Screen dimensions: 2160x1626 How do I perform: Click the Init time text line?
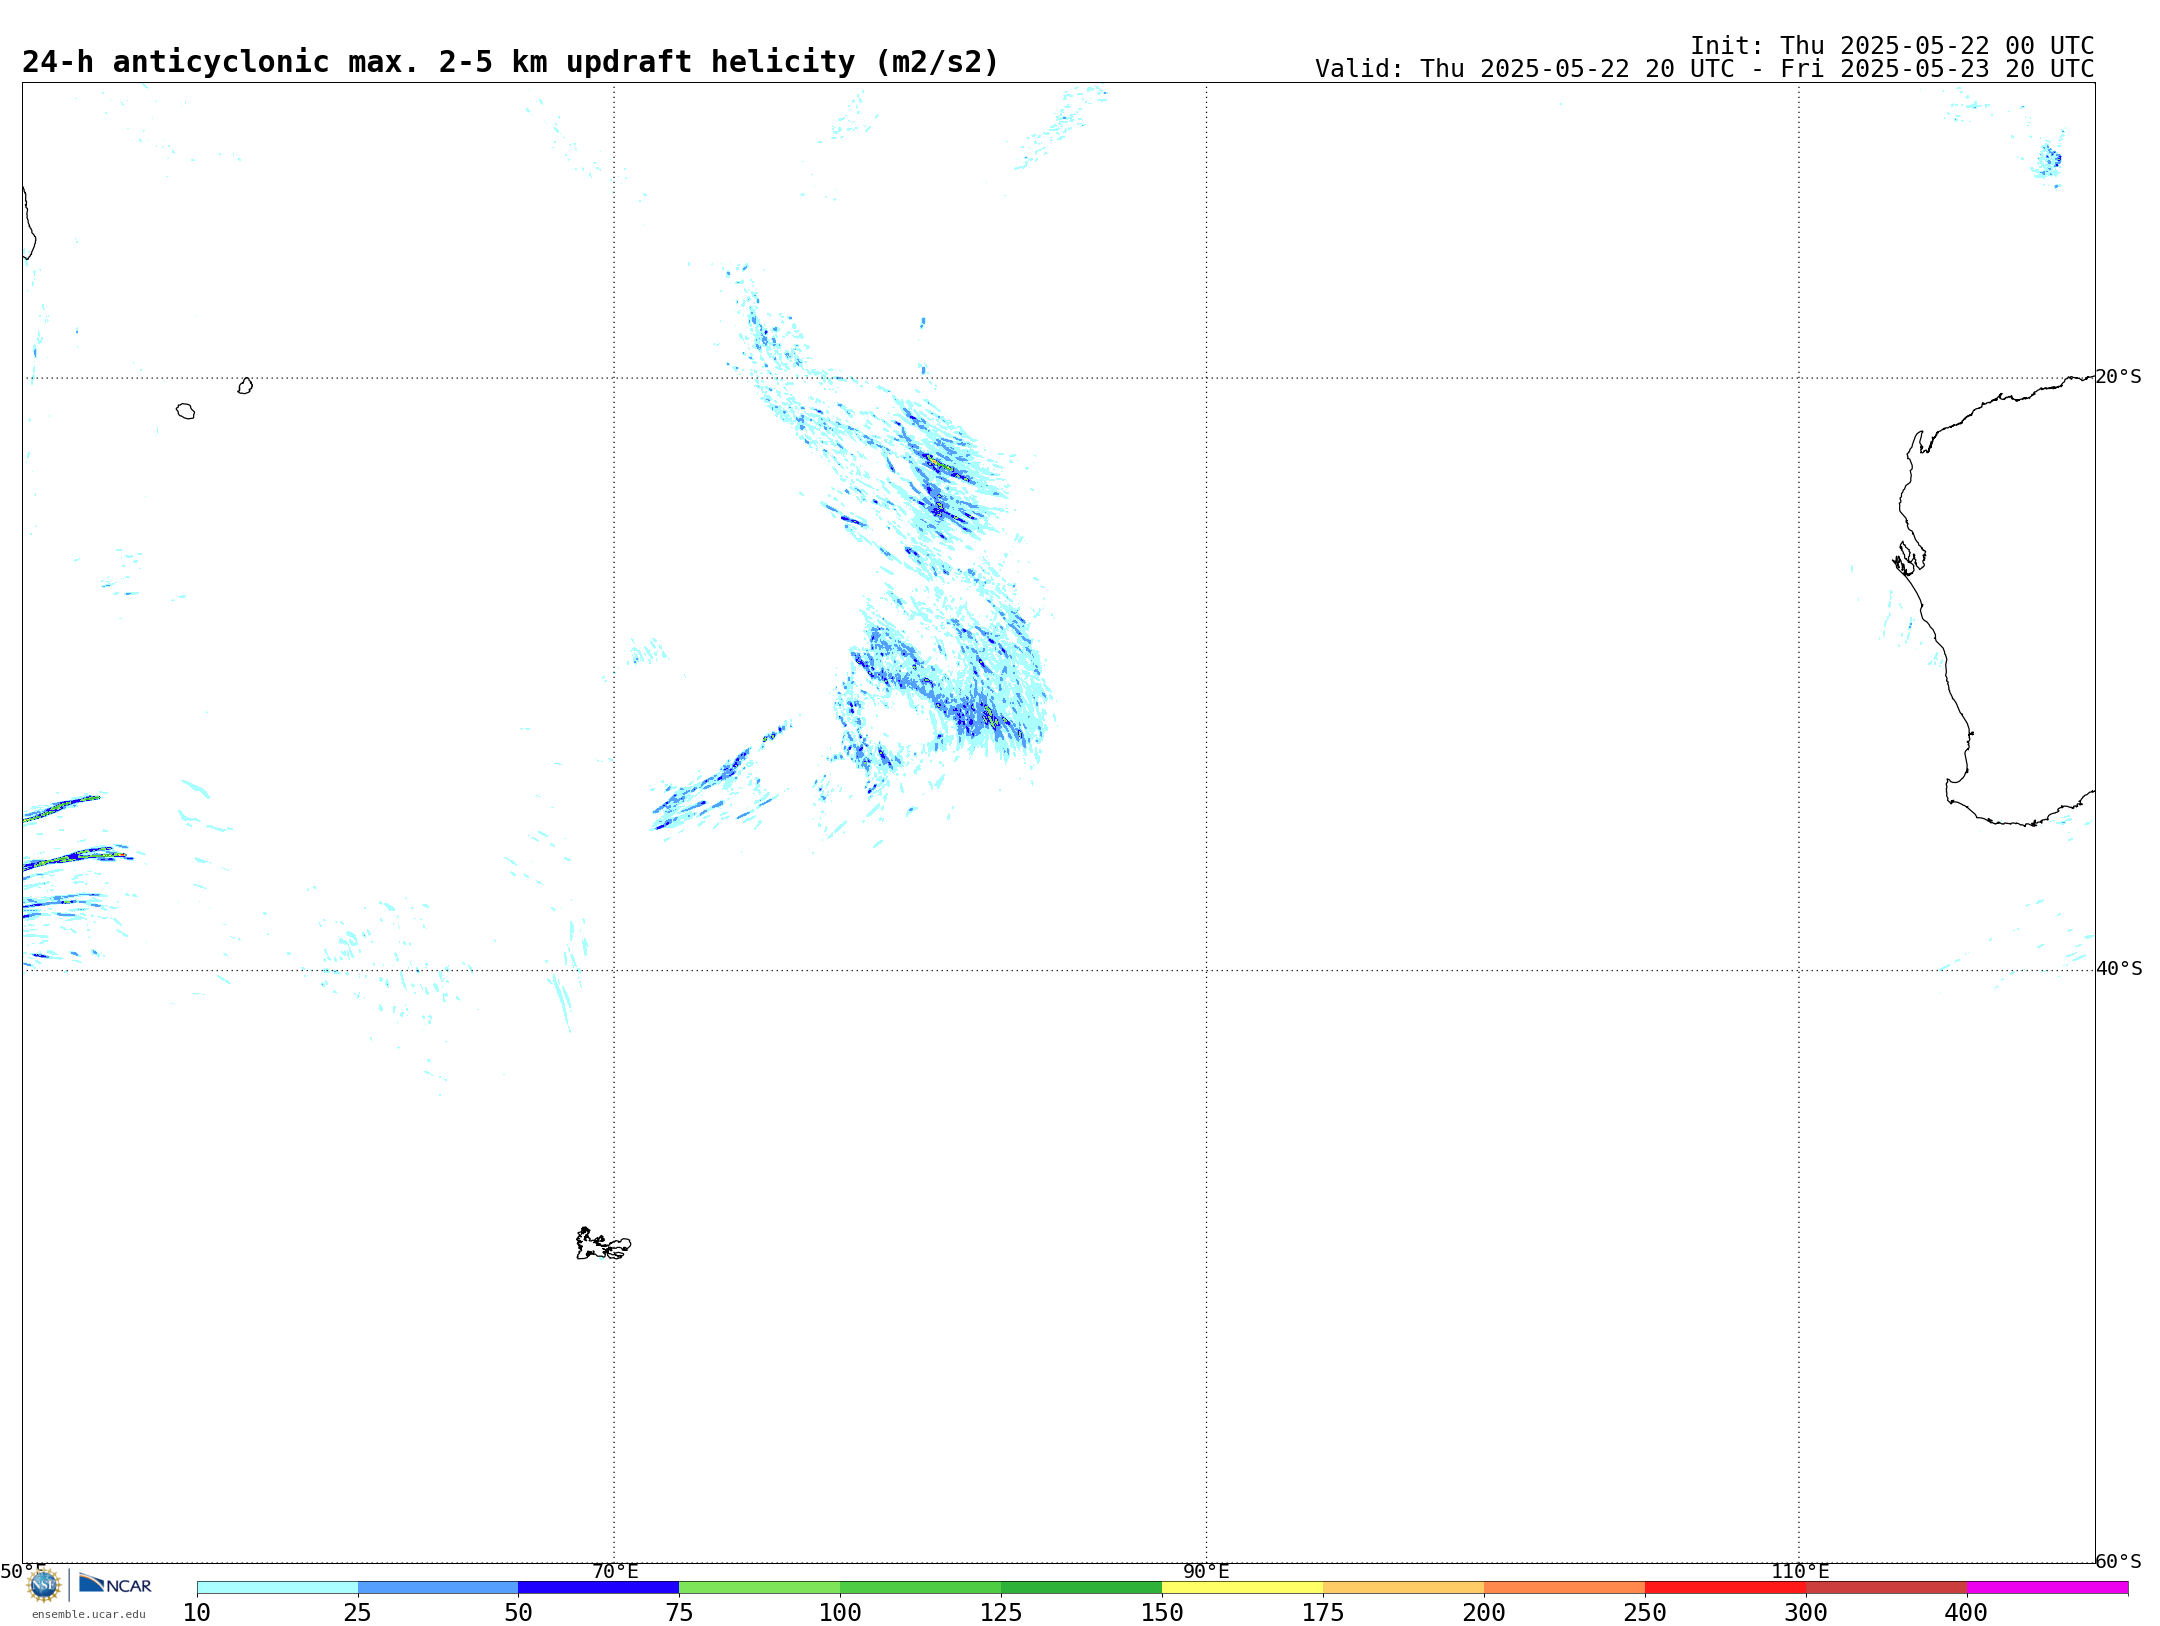click(x=1892, y=46)
